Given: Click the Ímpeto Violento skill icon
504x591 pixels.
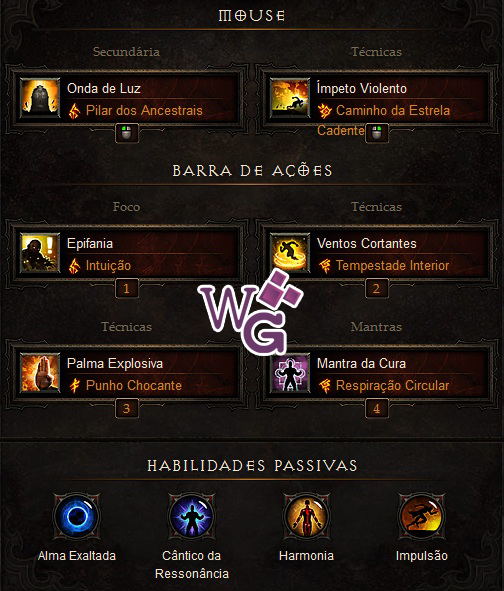Looking at the screenshot, I should pyautogui.click(x=290, y=98).
